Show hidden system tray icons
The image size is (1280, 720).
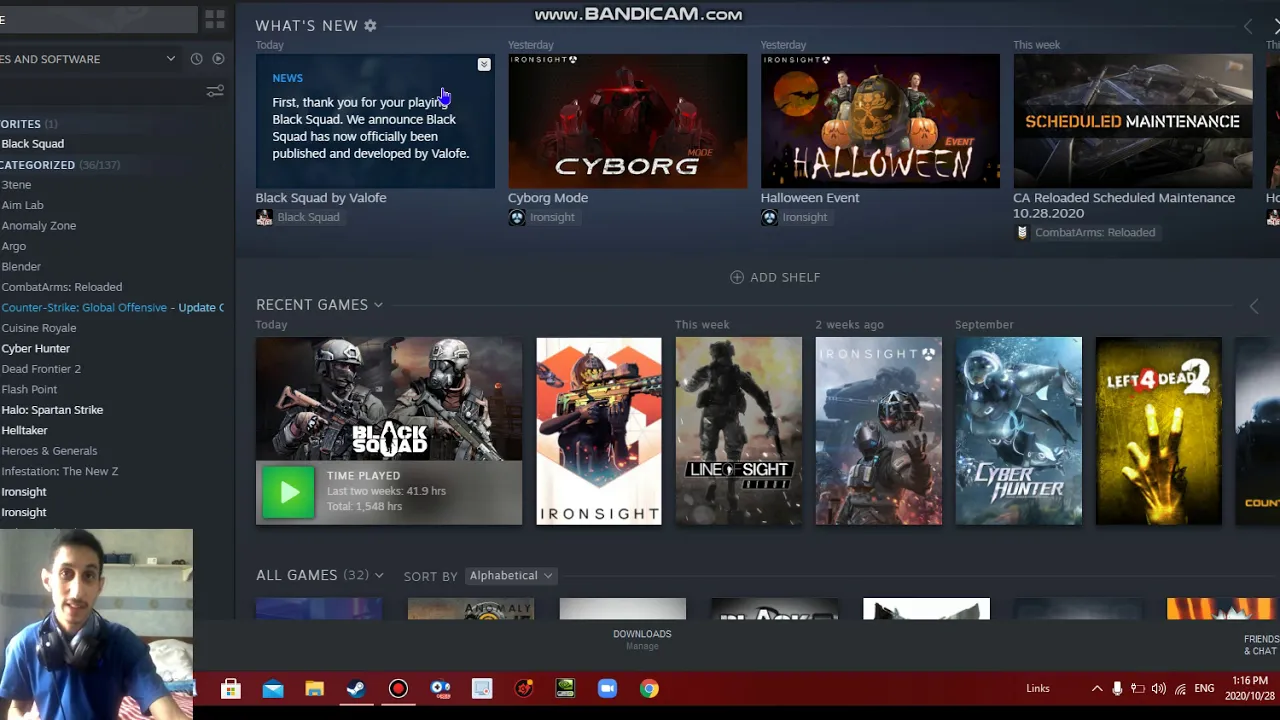[x=1097, y=688]
